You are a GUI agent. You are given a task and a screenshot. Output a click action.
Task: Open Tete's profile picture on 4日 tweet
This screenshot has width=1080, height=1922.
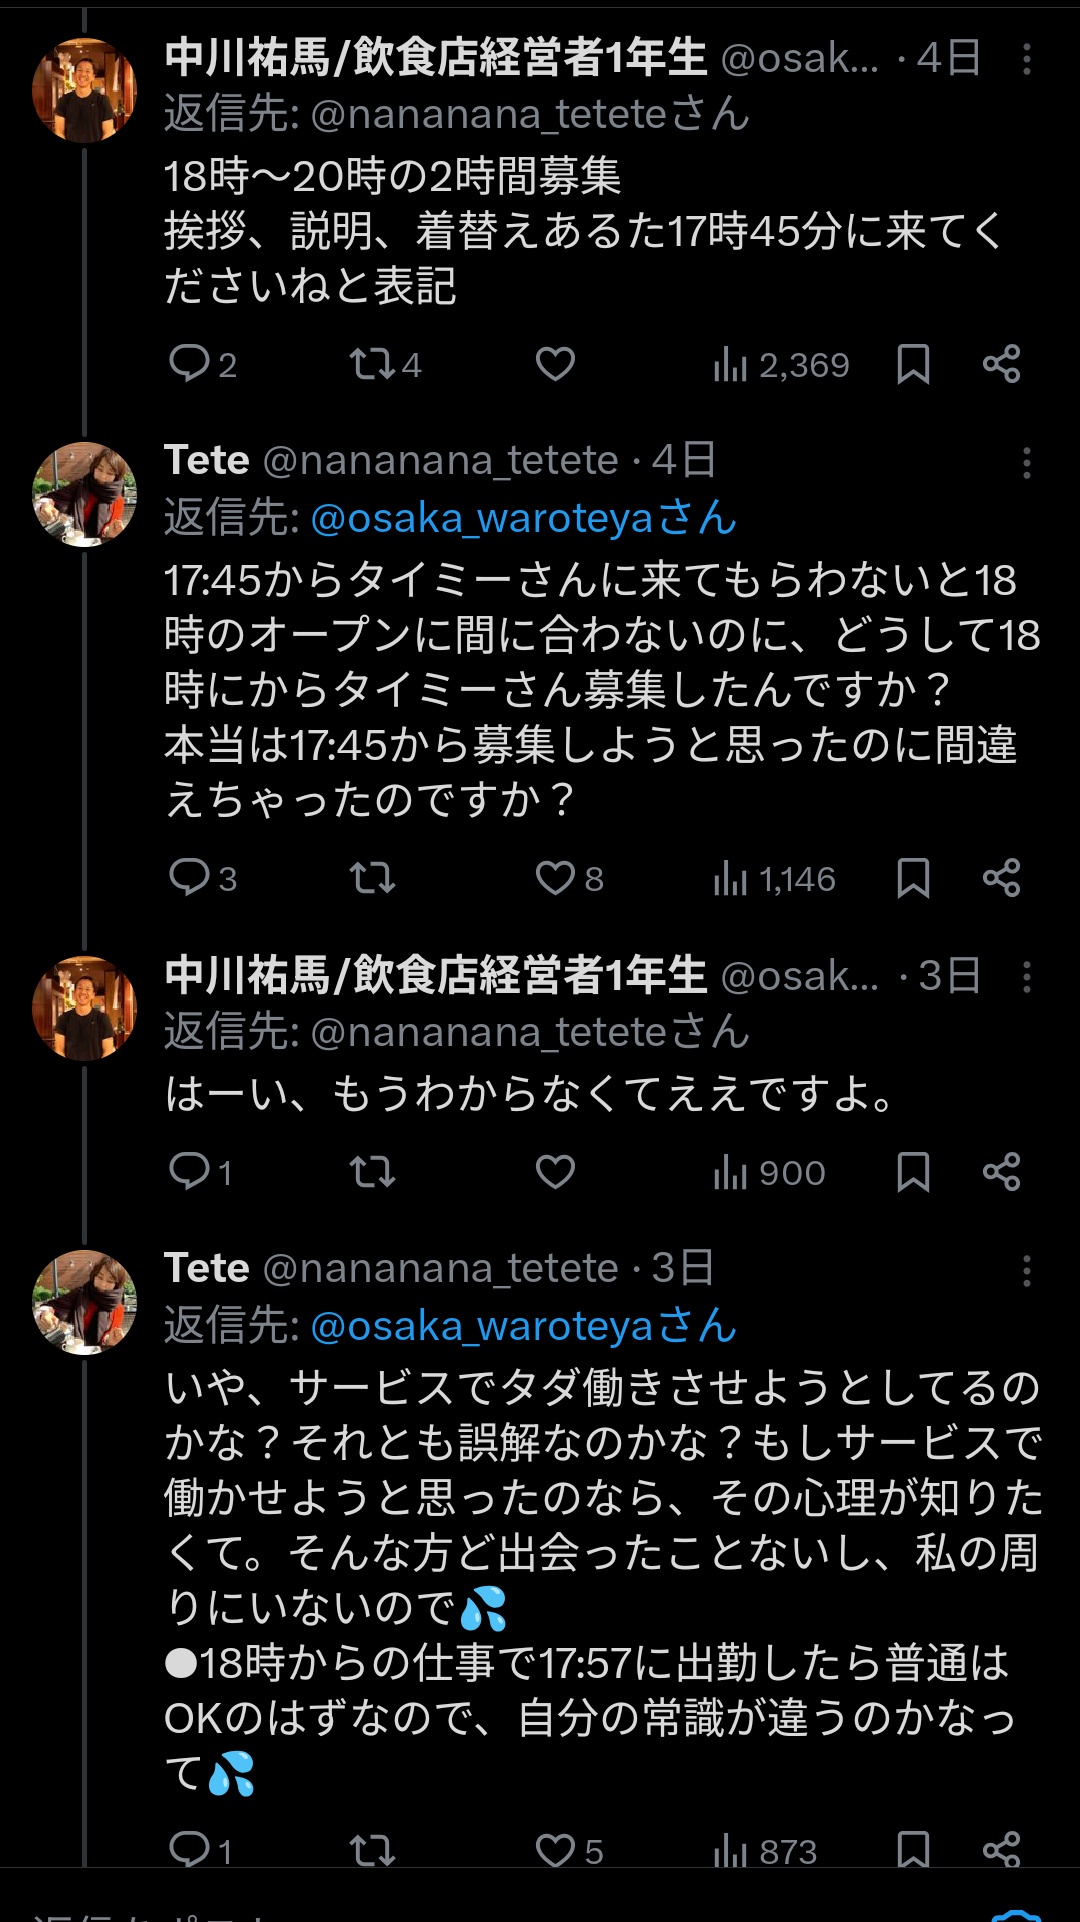click(85, 494)
